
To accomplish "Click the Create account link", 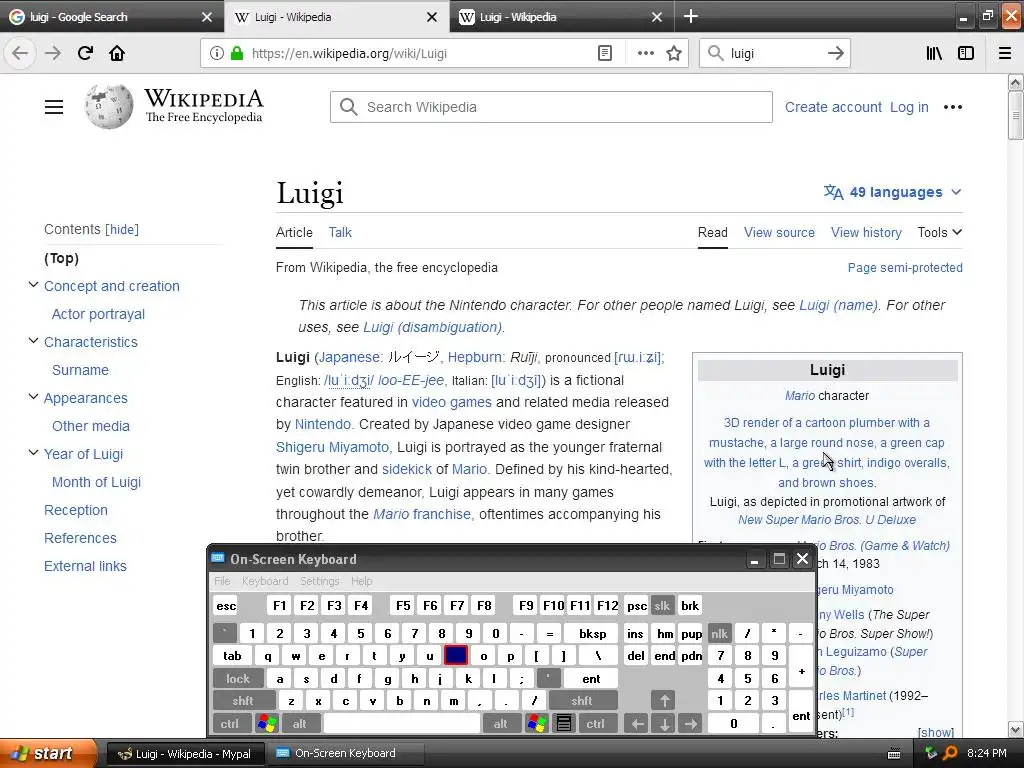I will coord(833,107).
